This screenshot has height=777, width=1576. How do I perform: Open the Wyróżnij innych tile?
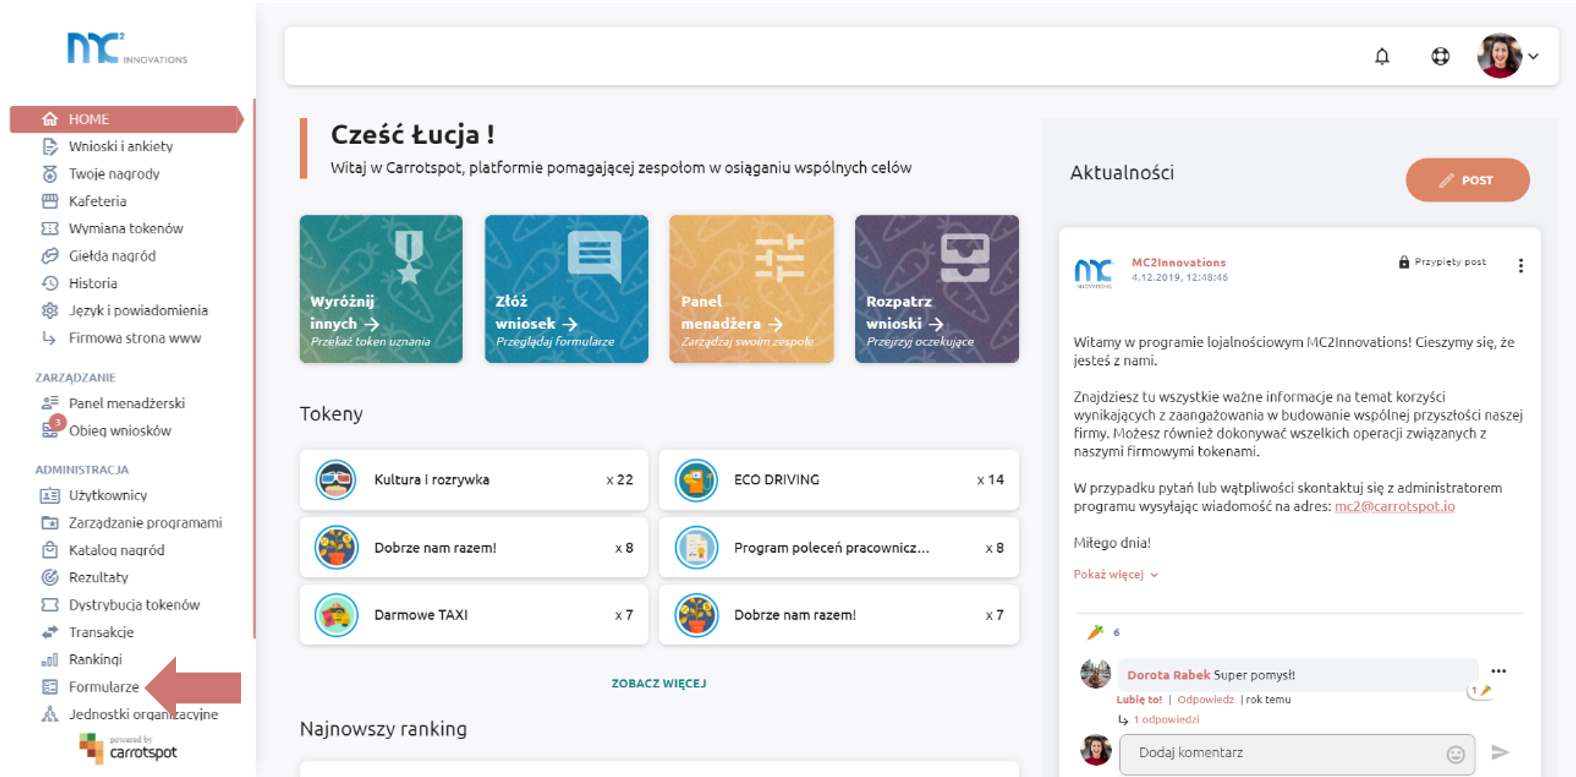[381, 289]
